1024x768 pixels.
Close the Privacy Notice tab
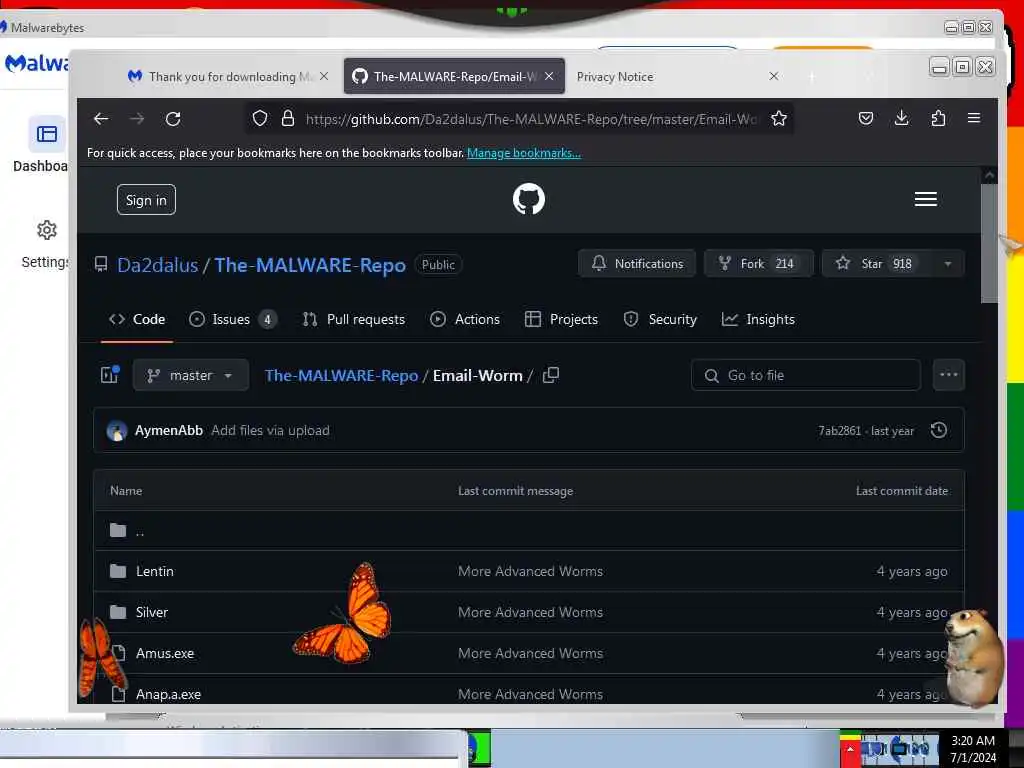tap(774, 76)
